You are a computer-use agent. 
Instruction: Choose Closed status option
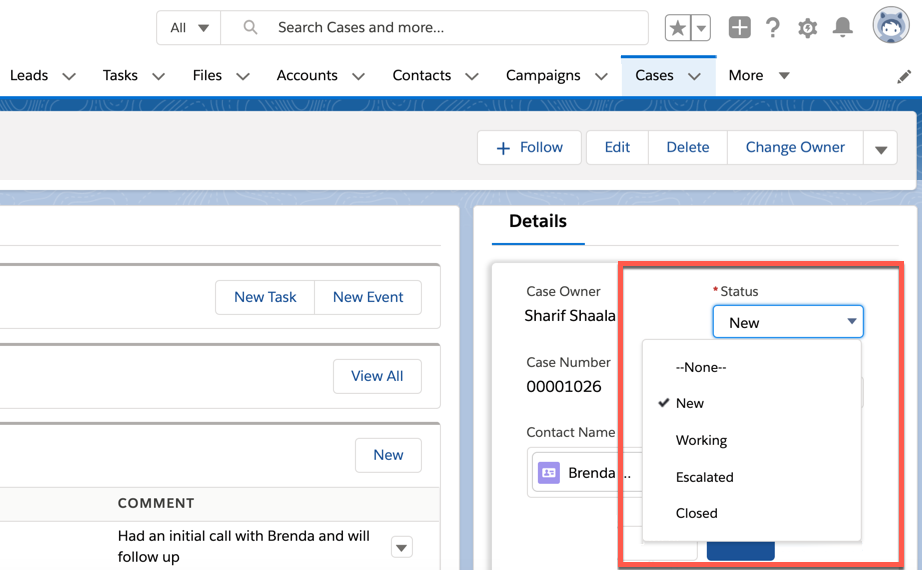(752, 514)
